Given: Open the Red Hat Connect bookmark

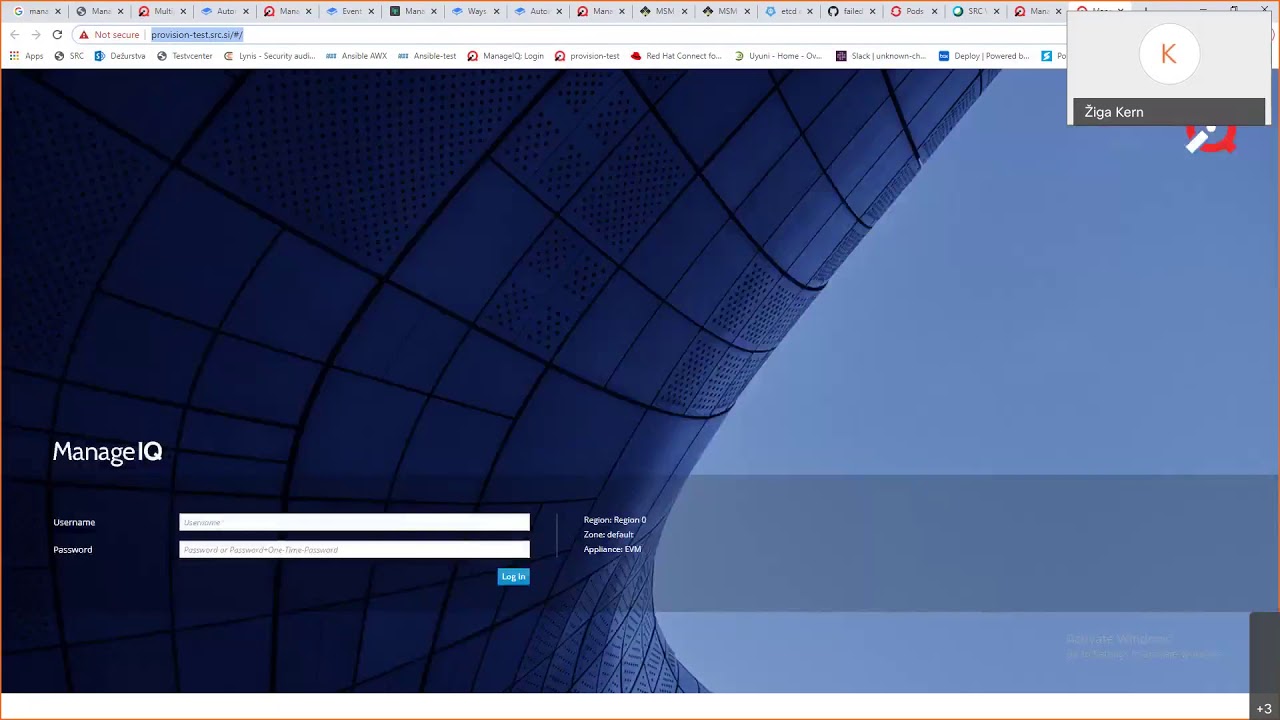Looking at the screenshot, I should (676, 56).
